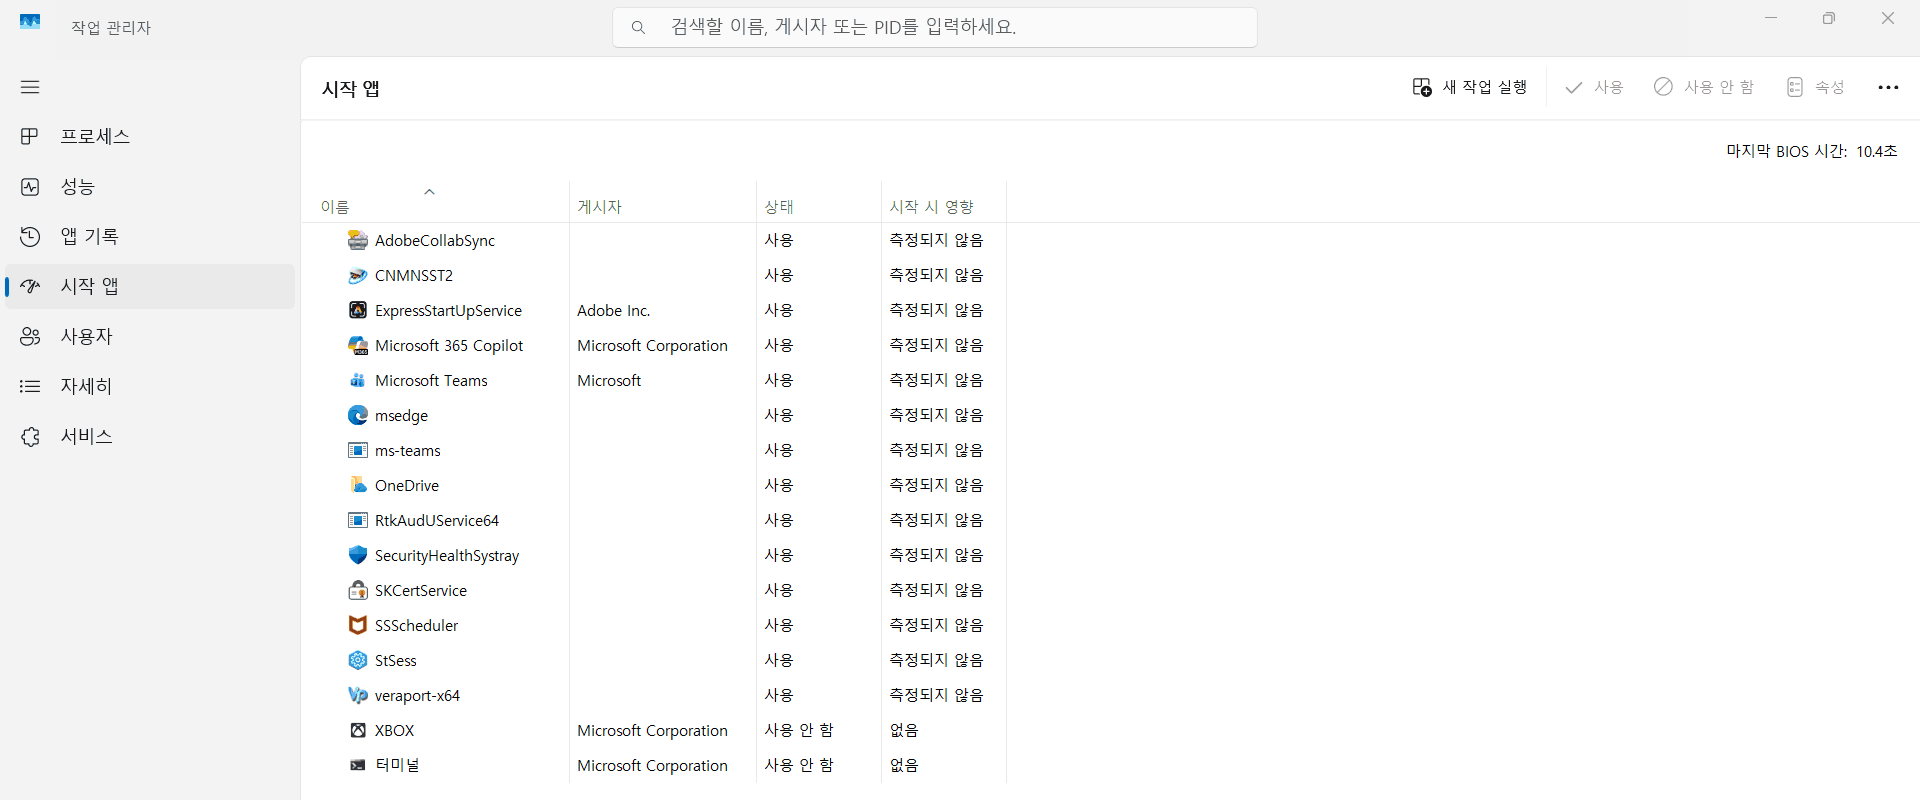Click the OneDrive icon
Screen dimensions: 1920x800
point(358,485)
